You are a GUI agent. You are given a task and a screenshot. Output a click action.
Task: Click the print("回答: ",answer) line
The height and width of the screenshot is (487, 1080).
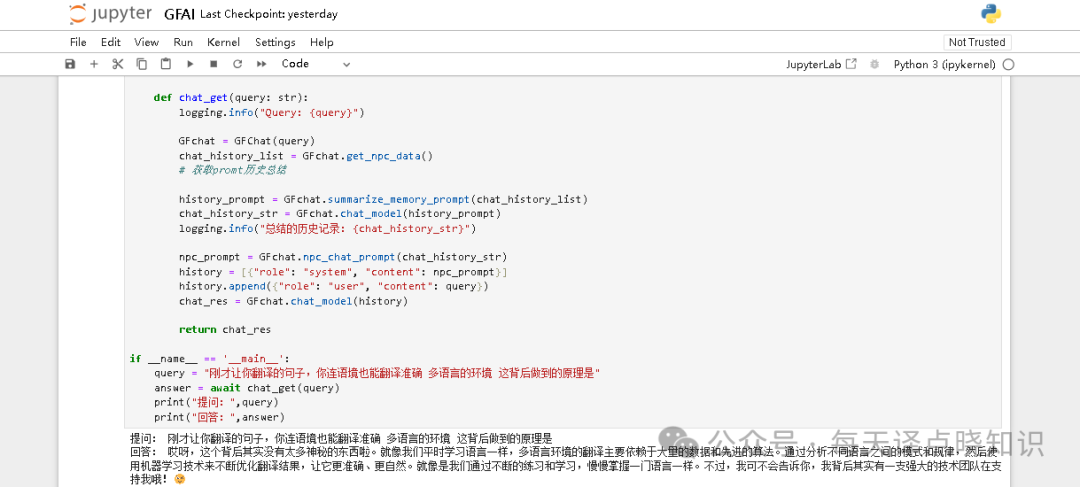[x=219, y=417]
